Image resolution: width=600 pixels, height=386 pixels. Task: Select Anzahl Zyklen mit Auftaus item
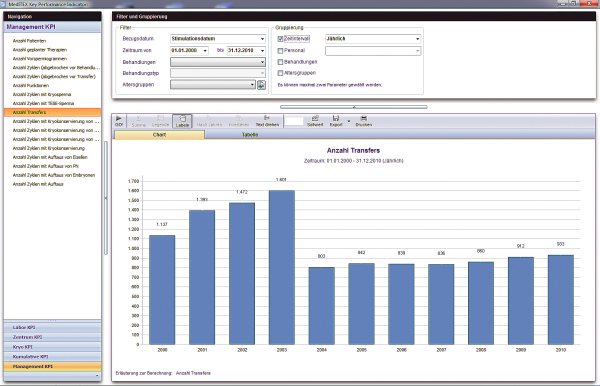tap(38, 184)
